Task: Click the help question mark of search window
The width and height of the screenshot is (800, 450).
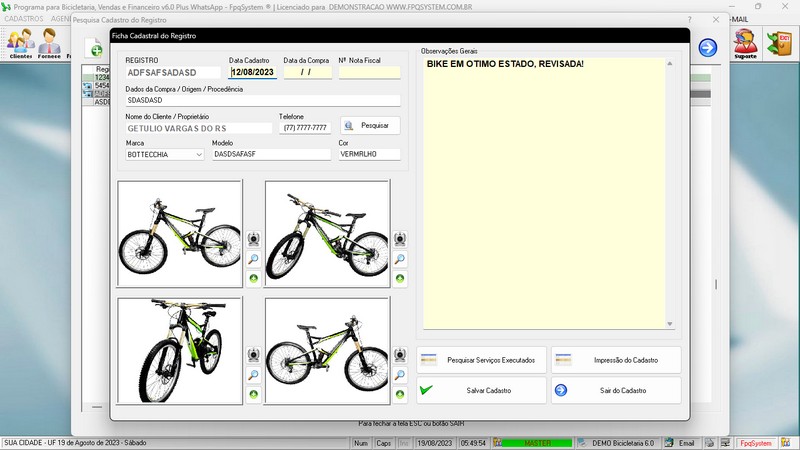Action: pos(689,19)
